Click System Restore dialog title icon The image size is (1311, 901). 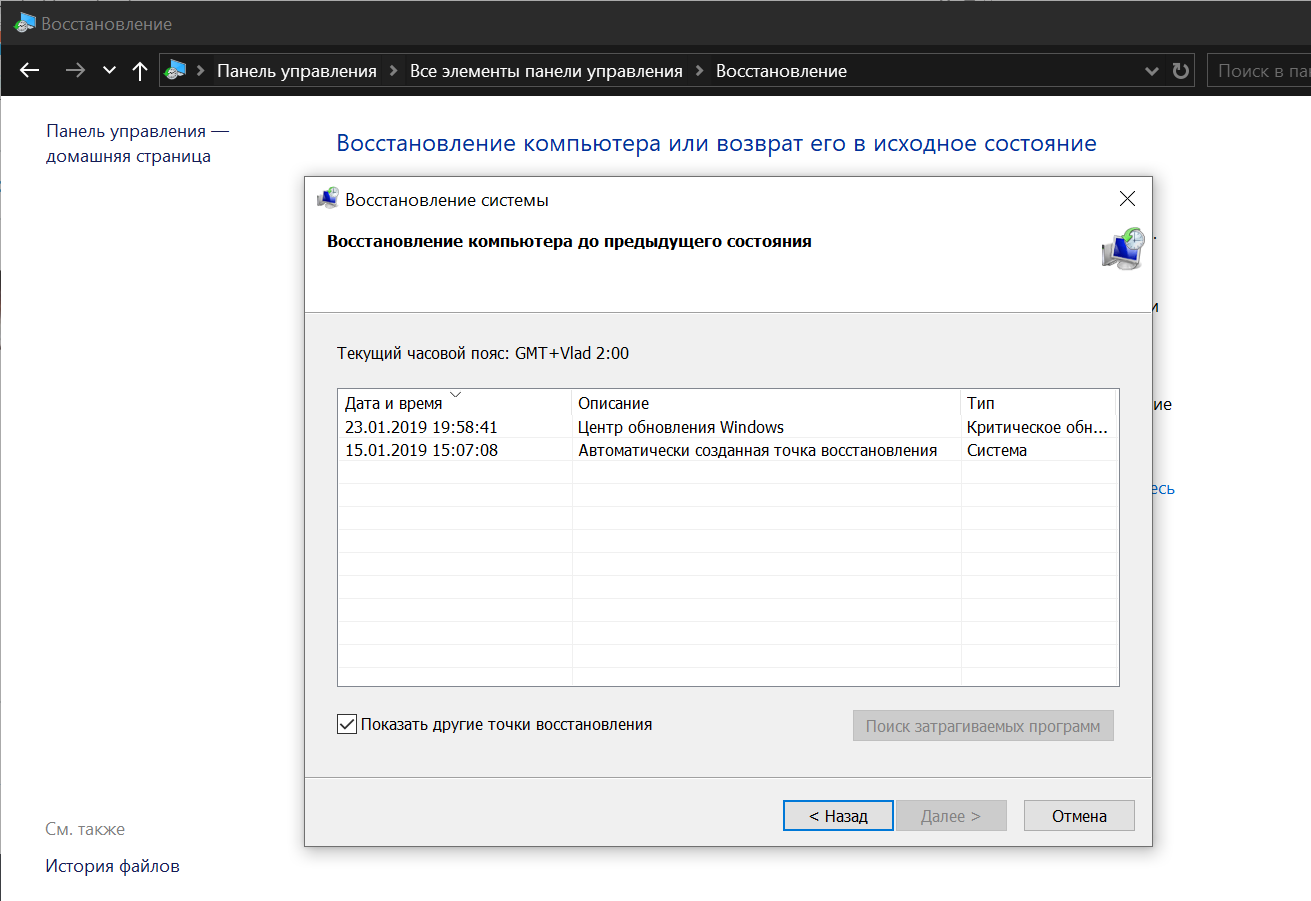tap(327, 199)
